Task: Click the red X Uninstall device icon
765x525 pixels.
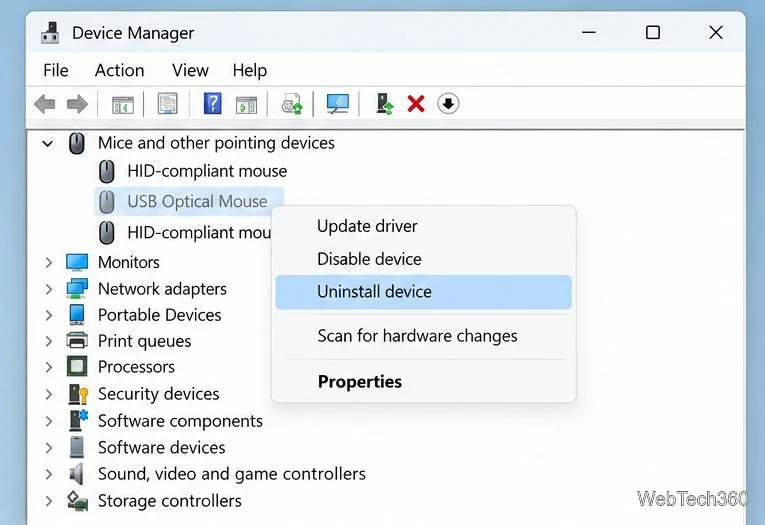Action: coord(416,104)
